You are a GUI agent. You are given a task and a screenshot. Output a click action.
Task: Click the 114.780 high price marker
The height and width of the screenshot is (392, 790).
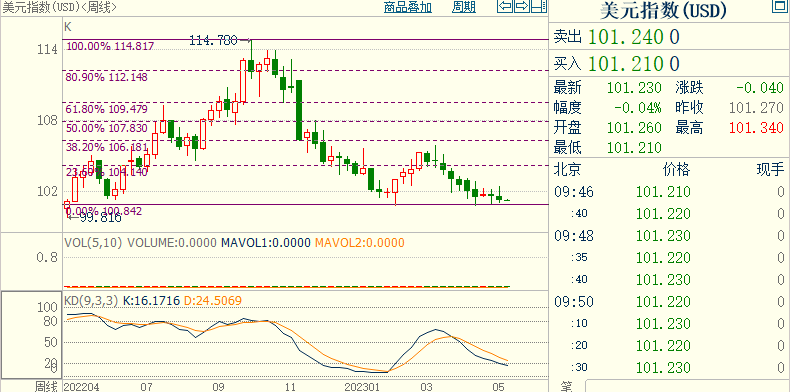(x=213, y=40)
